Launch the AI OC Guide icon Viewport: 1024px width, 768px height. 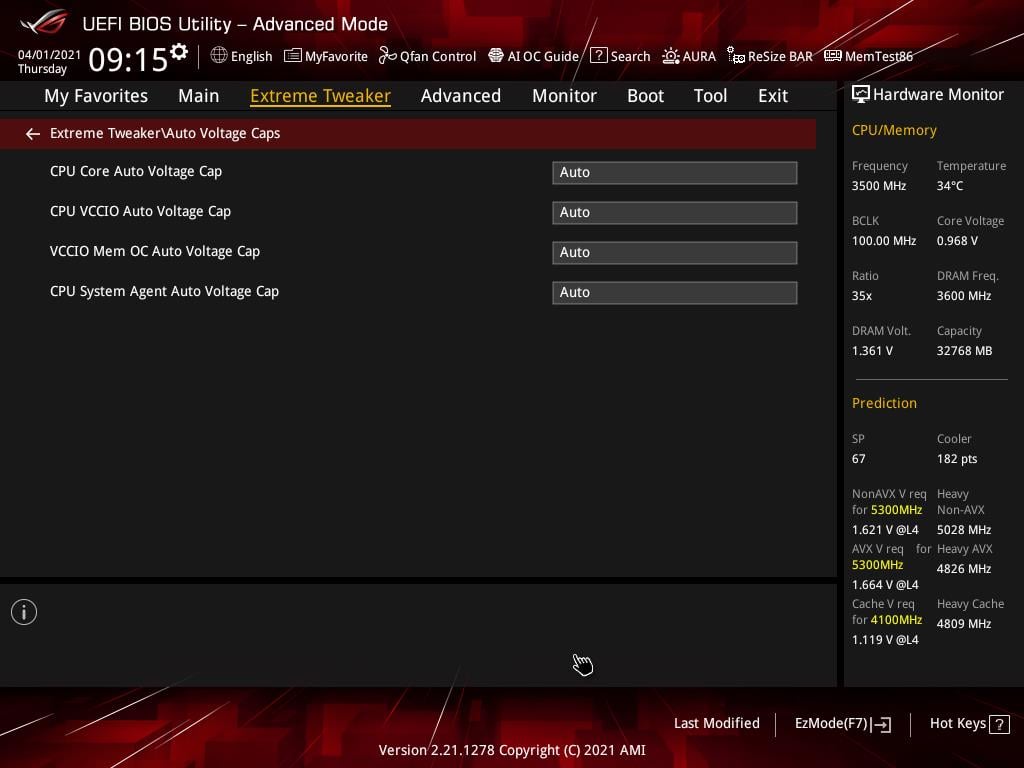coord(496,56)
